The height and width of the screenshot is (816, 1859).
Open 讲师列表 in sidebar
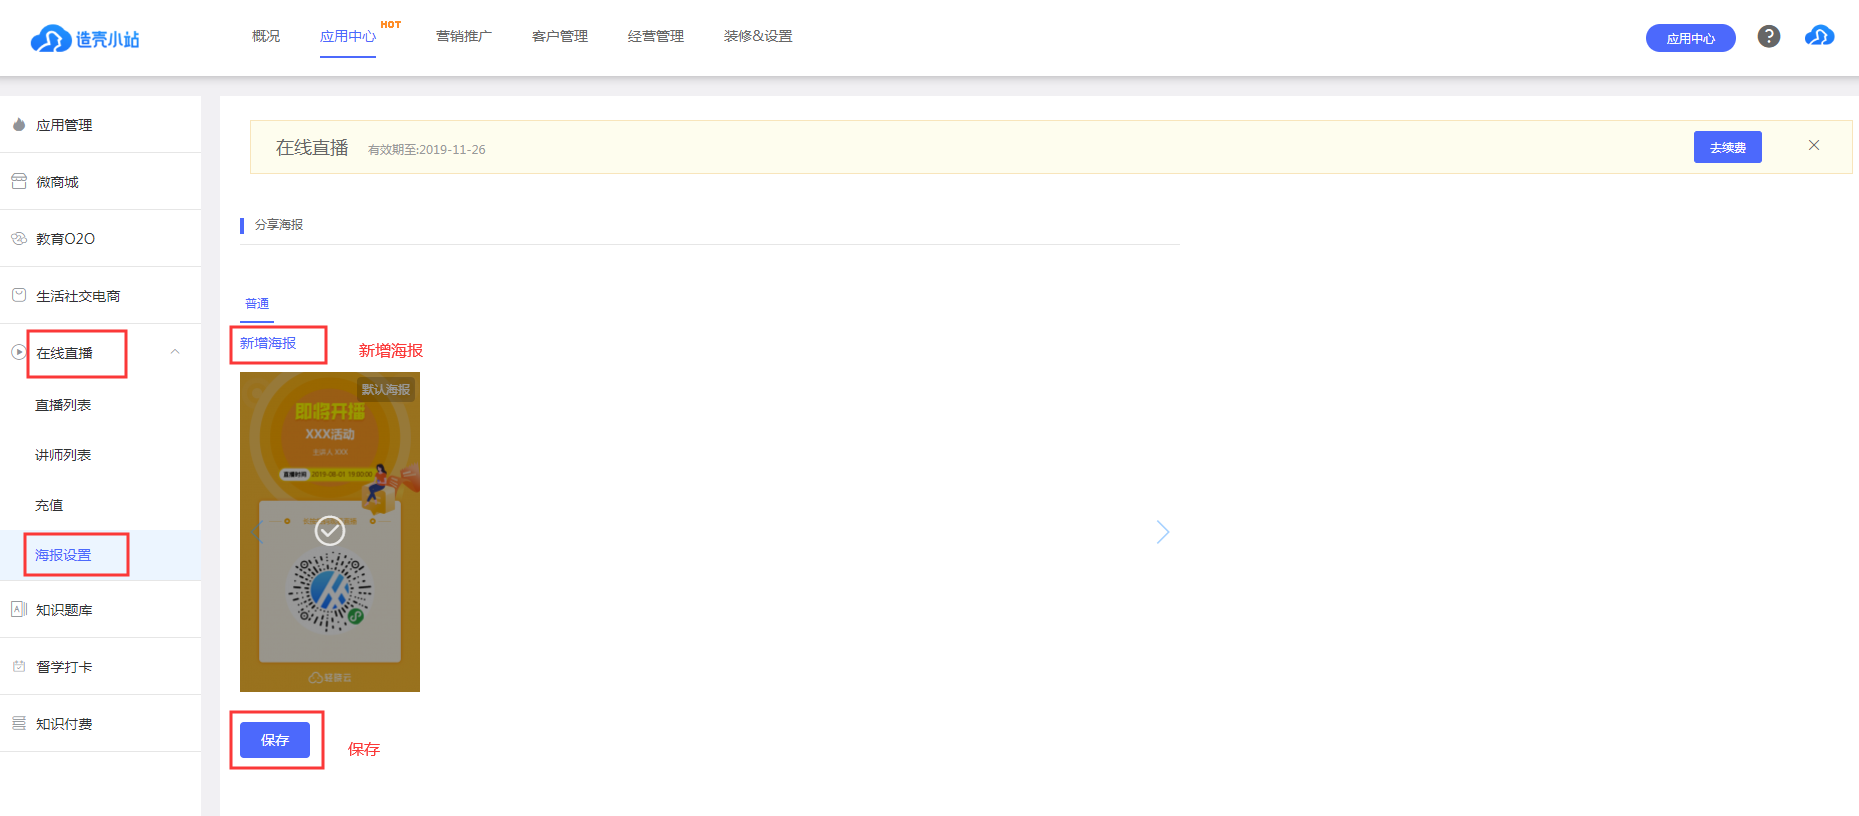click(63, 455)
